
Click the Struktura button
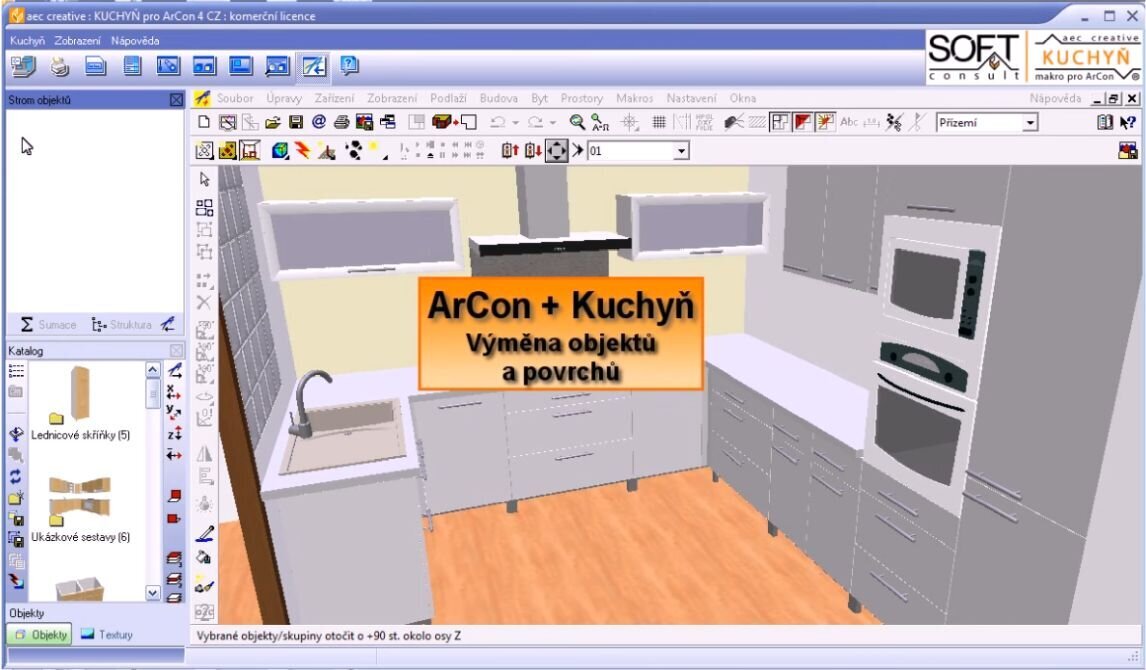click(x=125, y=325)
